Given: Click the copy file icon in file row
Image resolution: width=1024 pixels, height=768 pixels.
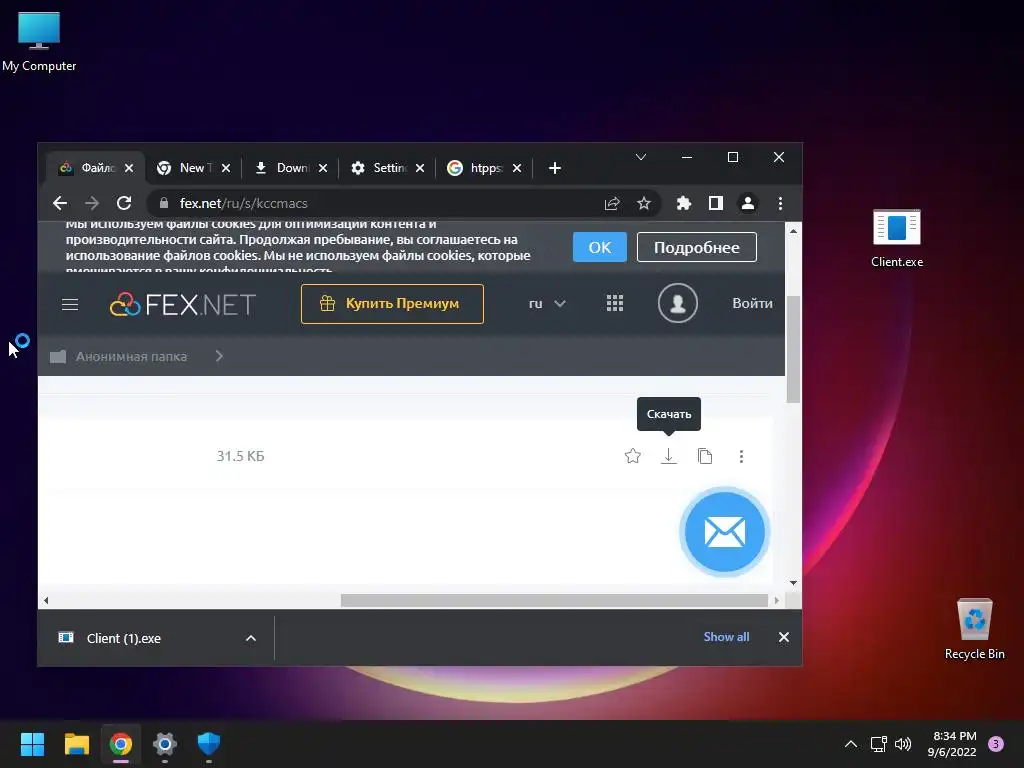Looking at the screenshot, I should pyautogui.click(x=705, y=456).
